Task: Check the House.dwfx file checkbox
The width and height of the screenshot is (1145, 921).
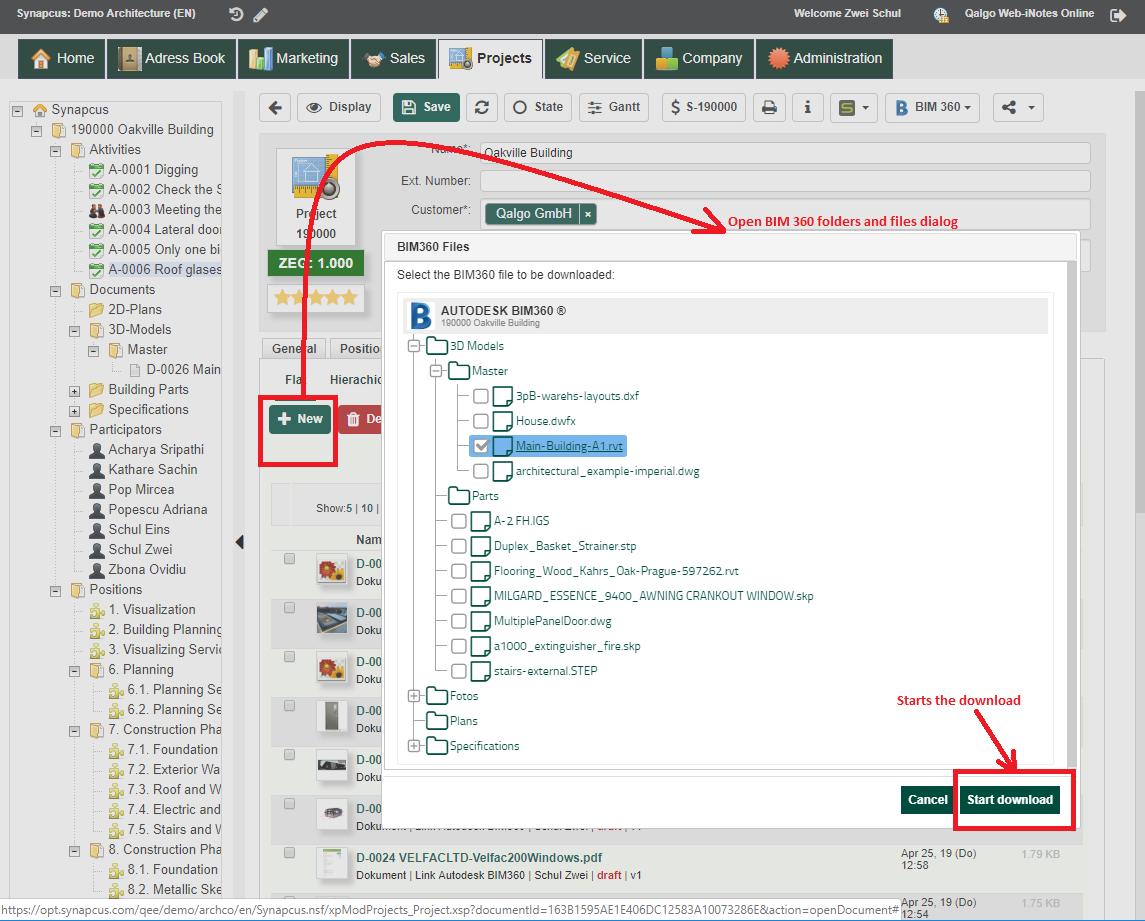Action: point(481,421)
